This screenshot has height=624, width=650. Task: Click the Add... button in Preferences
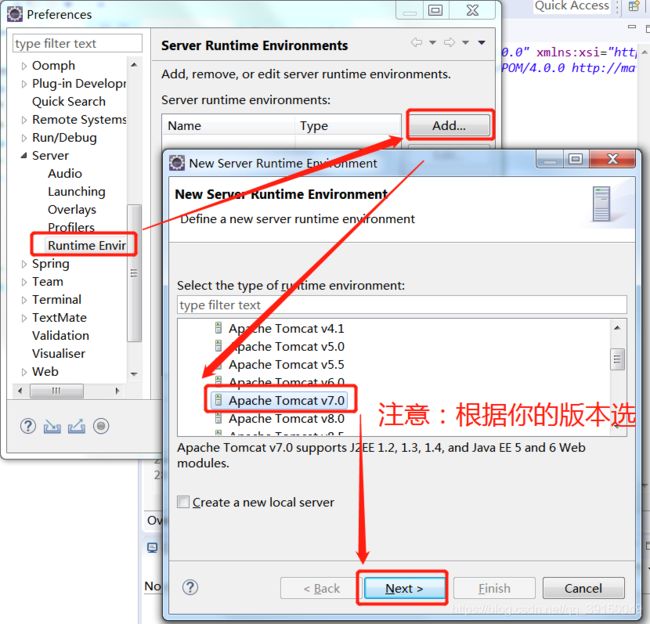449,125
